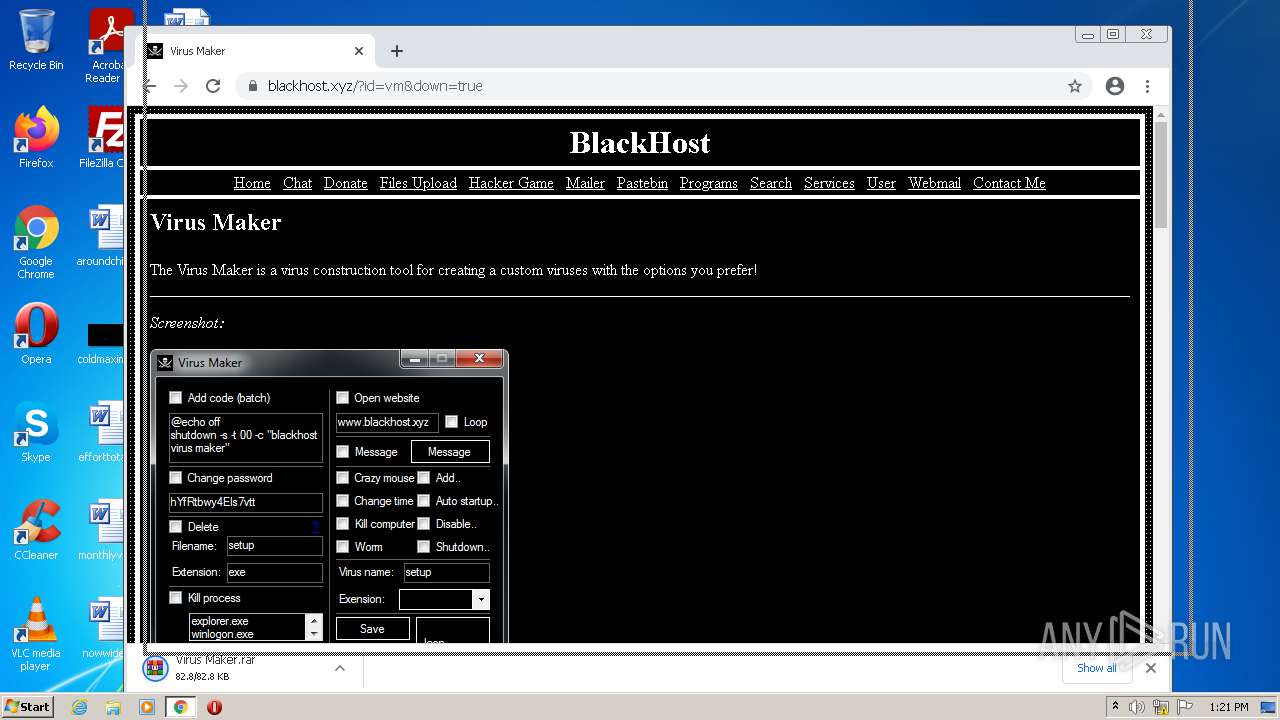Open the Hacker Game link

pos(511,183)
